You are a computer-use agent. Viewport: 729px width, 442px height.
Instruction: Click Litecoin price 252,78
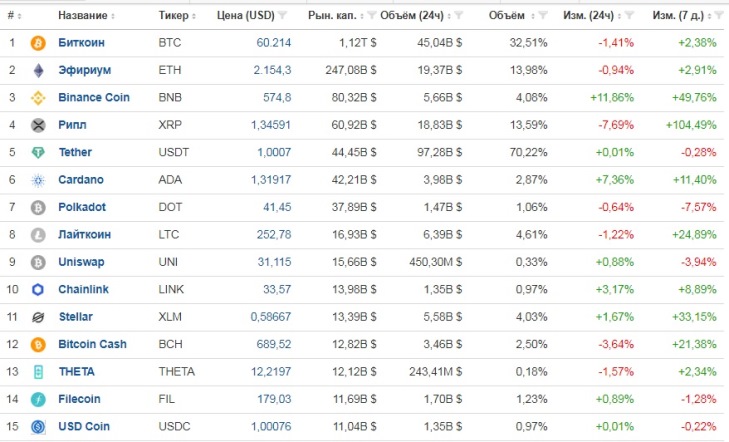click(274, 234)
